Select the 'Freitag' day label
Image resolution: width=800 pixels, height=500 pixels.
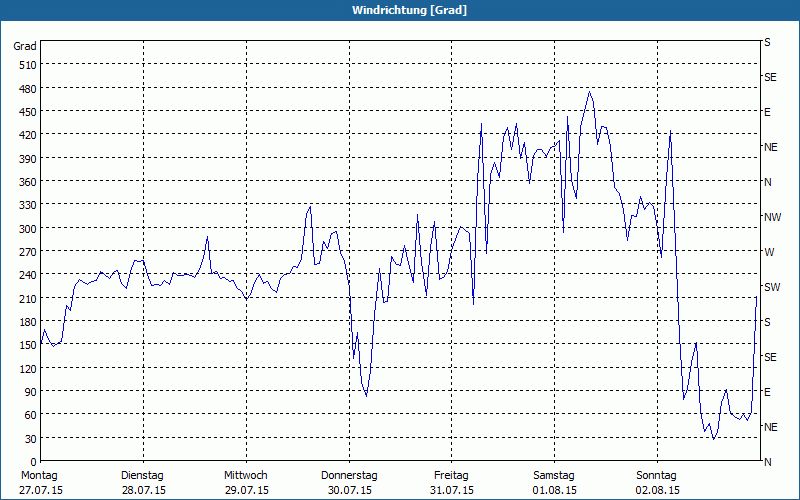[x=451, y=476]
